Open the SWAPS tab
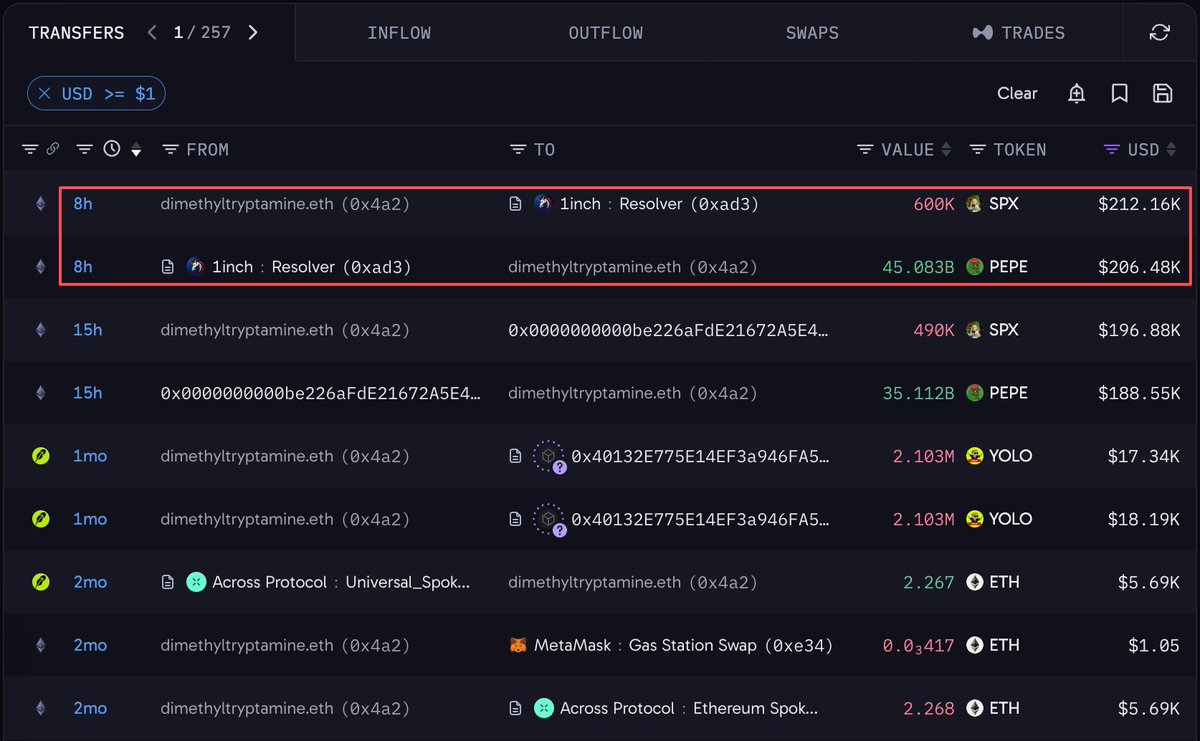The height and width of the screenshot is (741, 1200). (812, 33)
